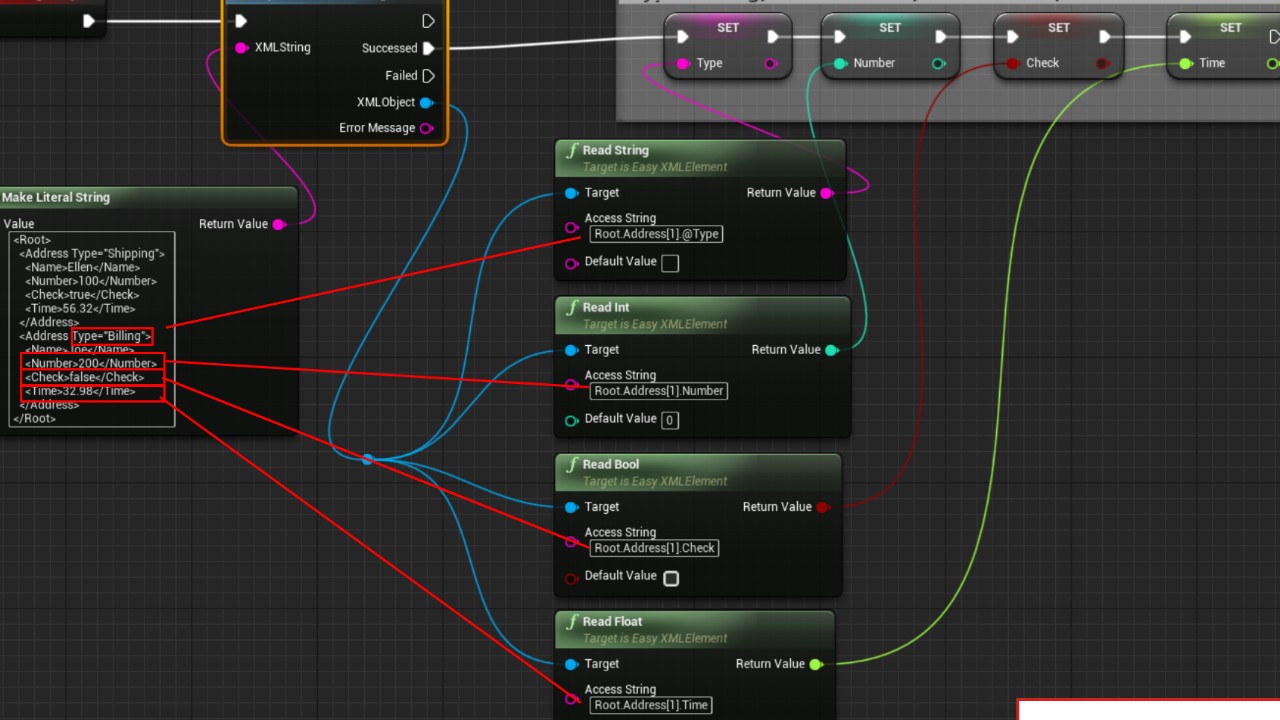1280x720 pixels.
Task: Click the SET Number exec input pin
Action: coord(840,37)
